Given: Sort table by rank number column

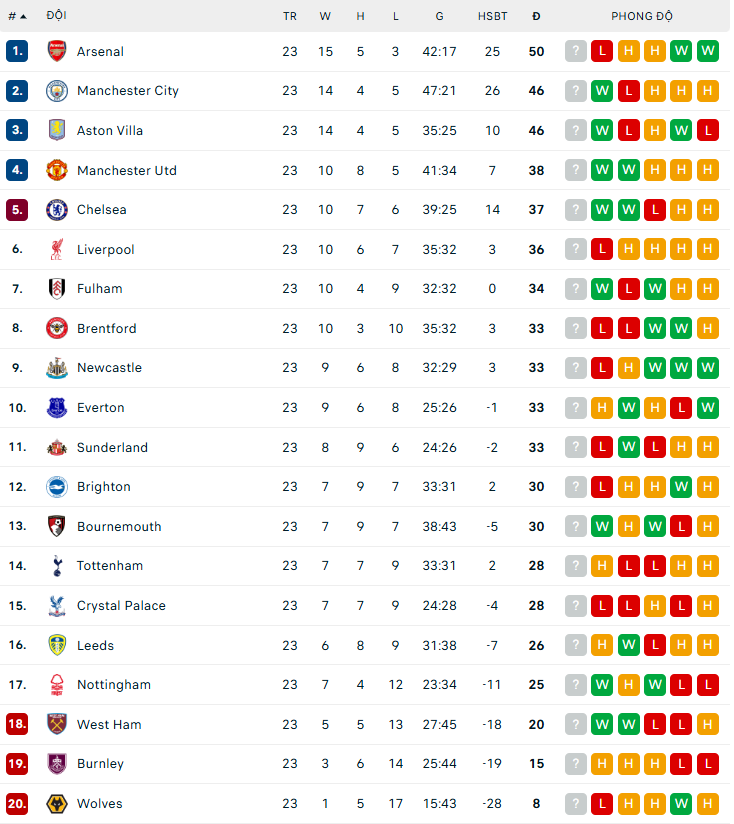Looking at the screenshot, I should click(17, 16).
